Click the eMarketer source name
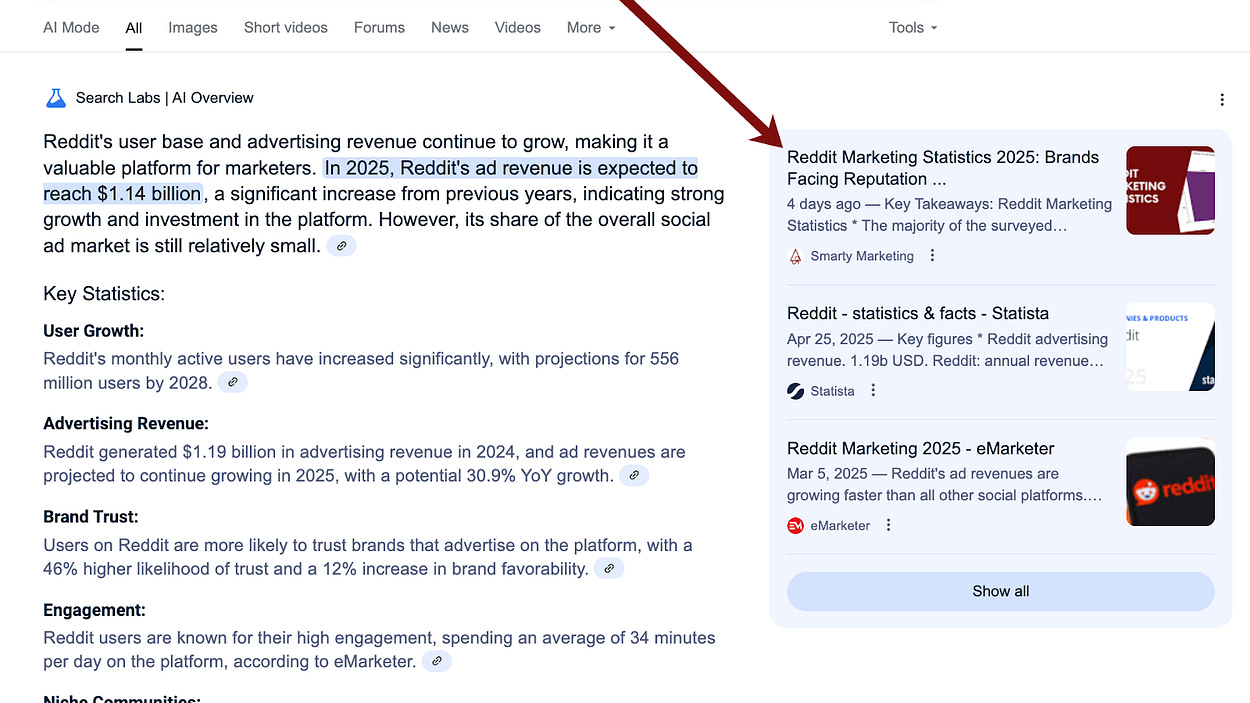Screen dimensions: 1250x703 point(840,526)
